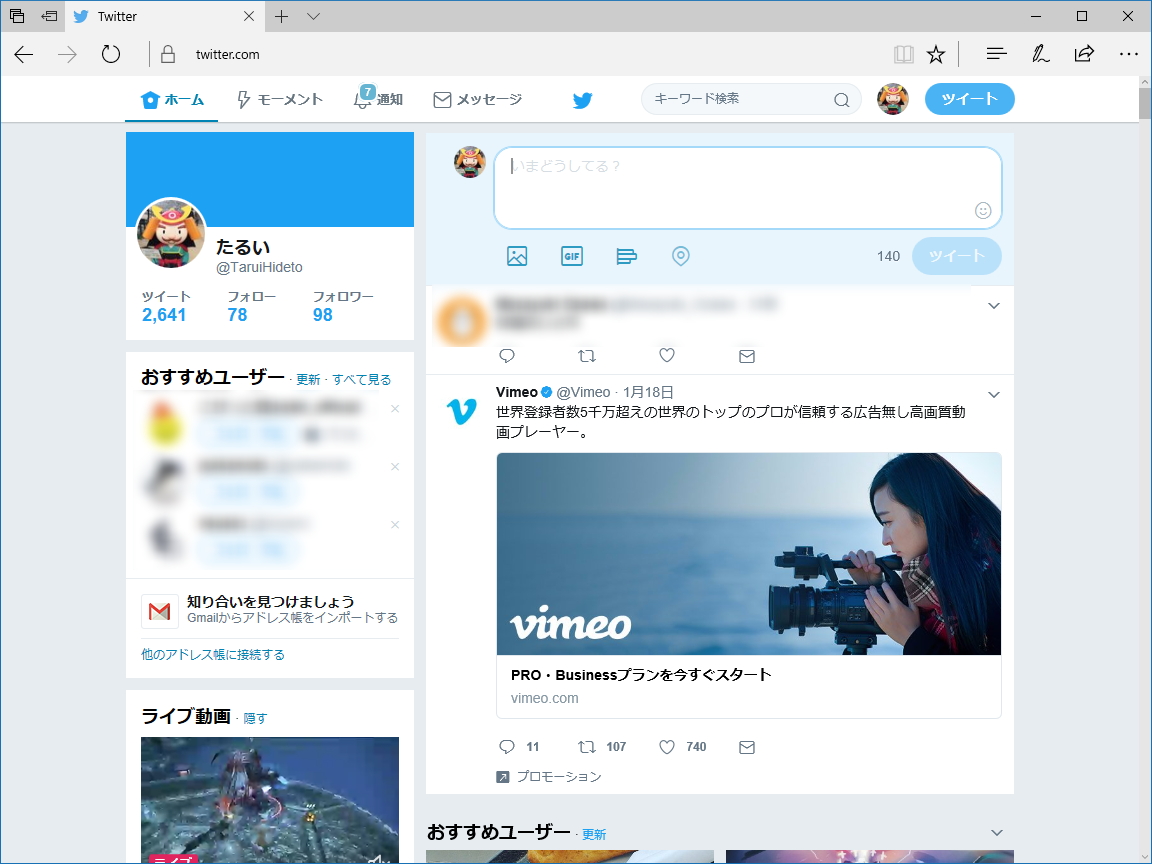Open the dropdown on the topmost timeline tweet
Image resolution: width=1152 pixels, height=864 pixels.
coord(993,306)
